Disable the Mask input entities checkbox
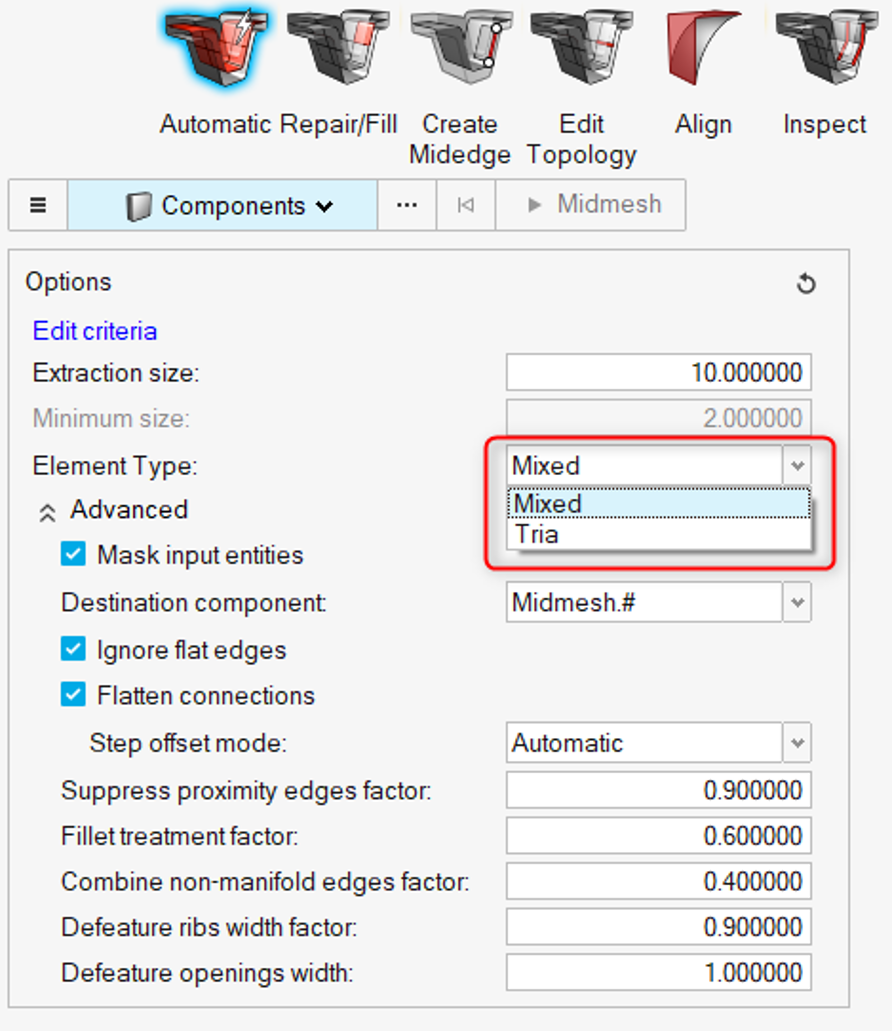The width and height of the screenshot is (892, 1031). pos(74,555)
